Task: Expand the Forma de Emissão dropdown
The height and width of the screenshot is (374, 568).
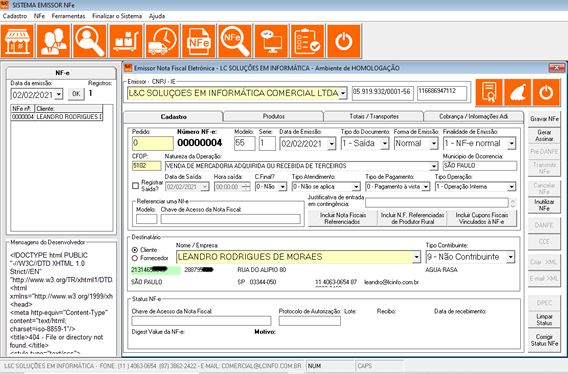Action: [434, 144]
